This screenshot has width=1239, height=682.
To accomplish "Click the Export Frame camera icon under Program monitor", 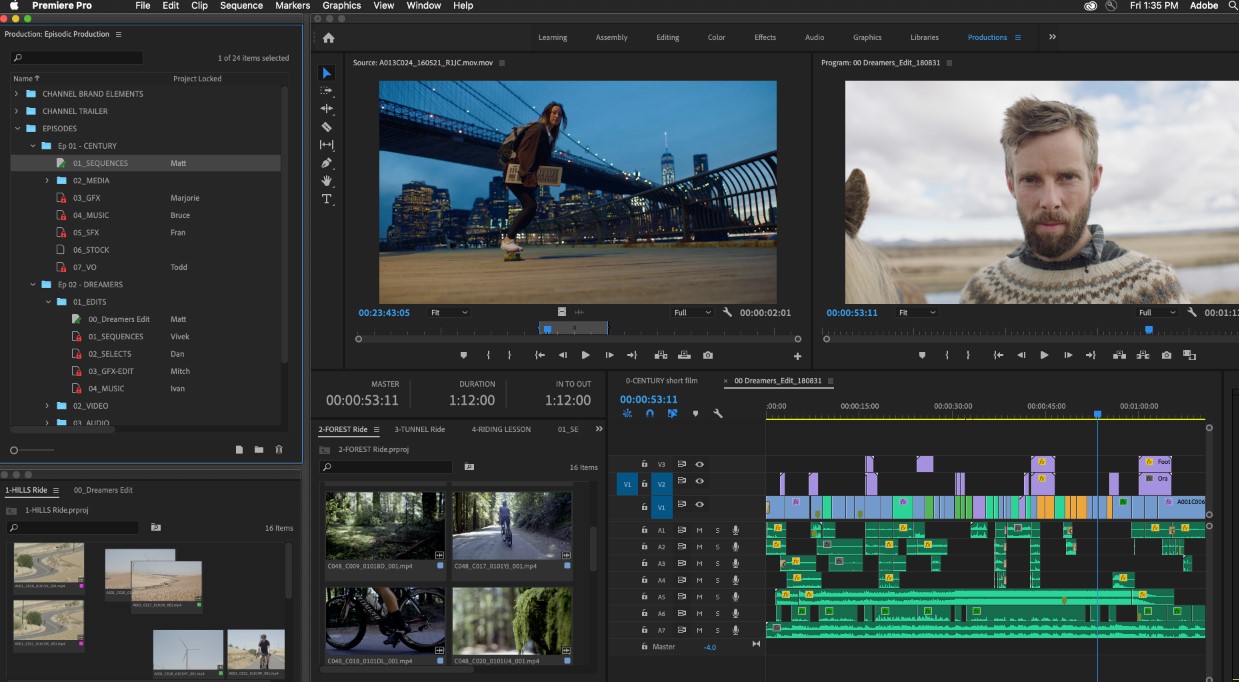I will (1165, 355).
